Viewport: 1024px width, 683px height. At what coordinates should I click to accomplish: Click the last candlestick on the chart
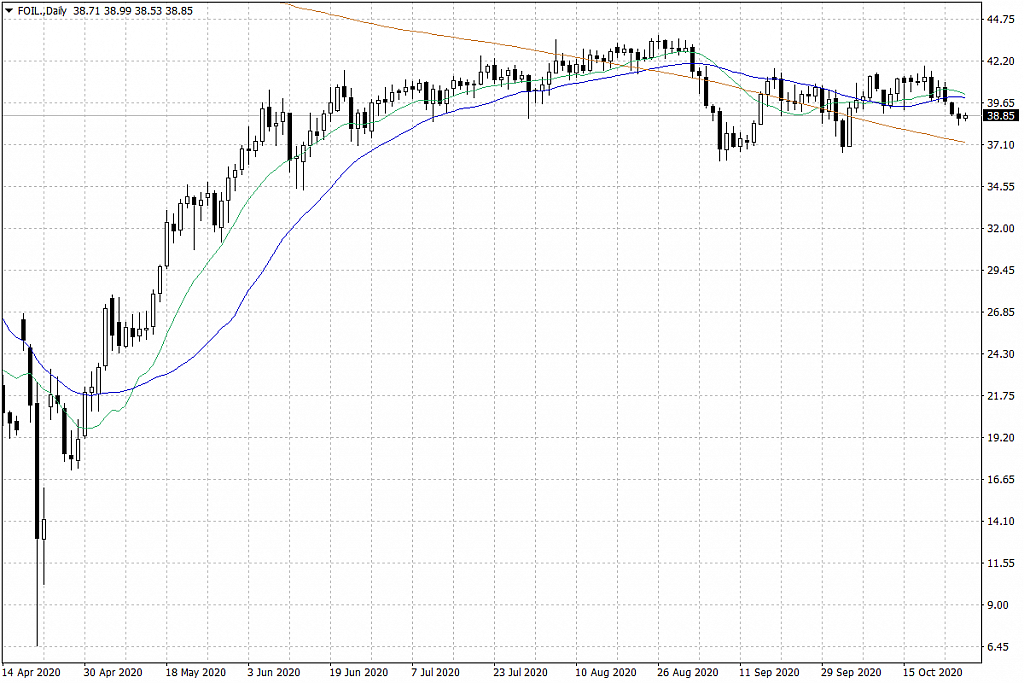tap(966, 116)
